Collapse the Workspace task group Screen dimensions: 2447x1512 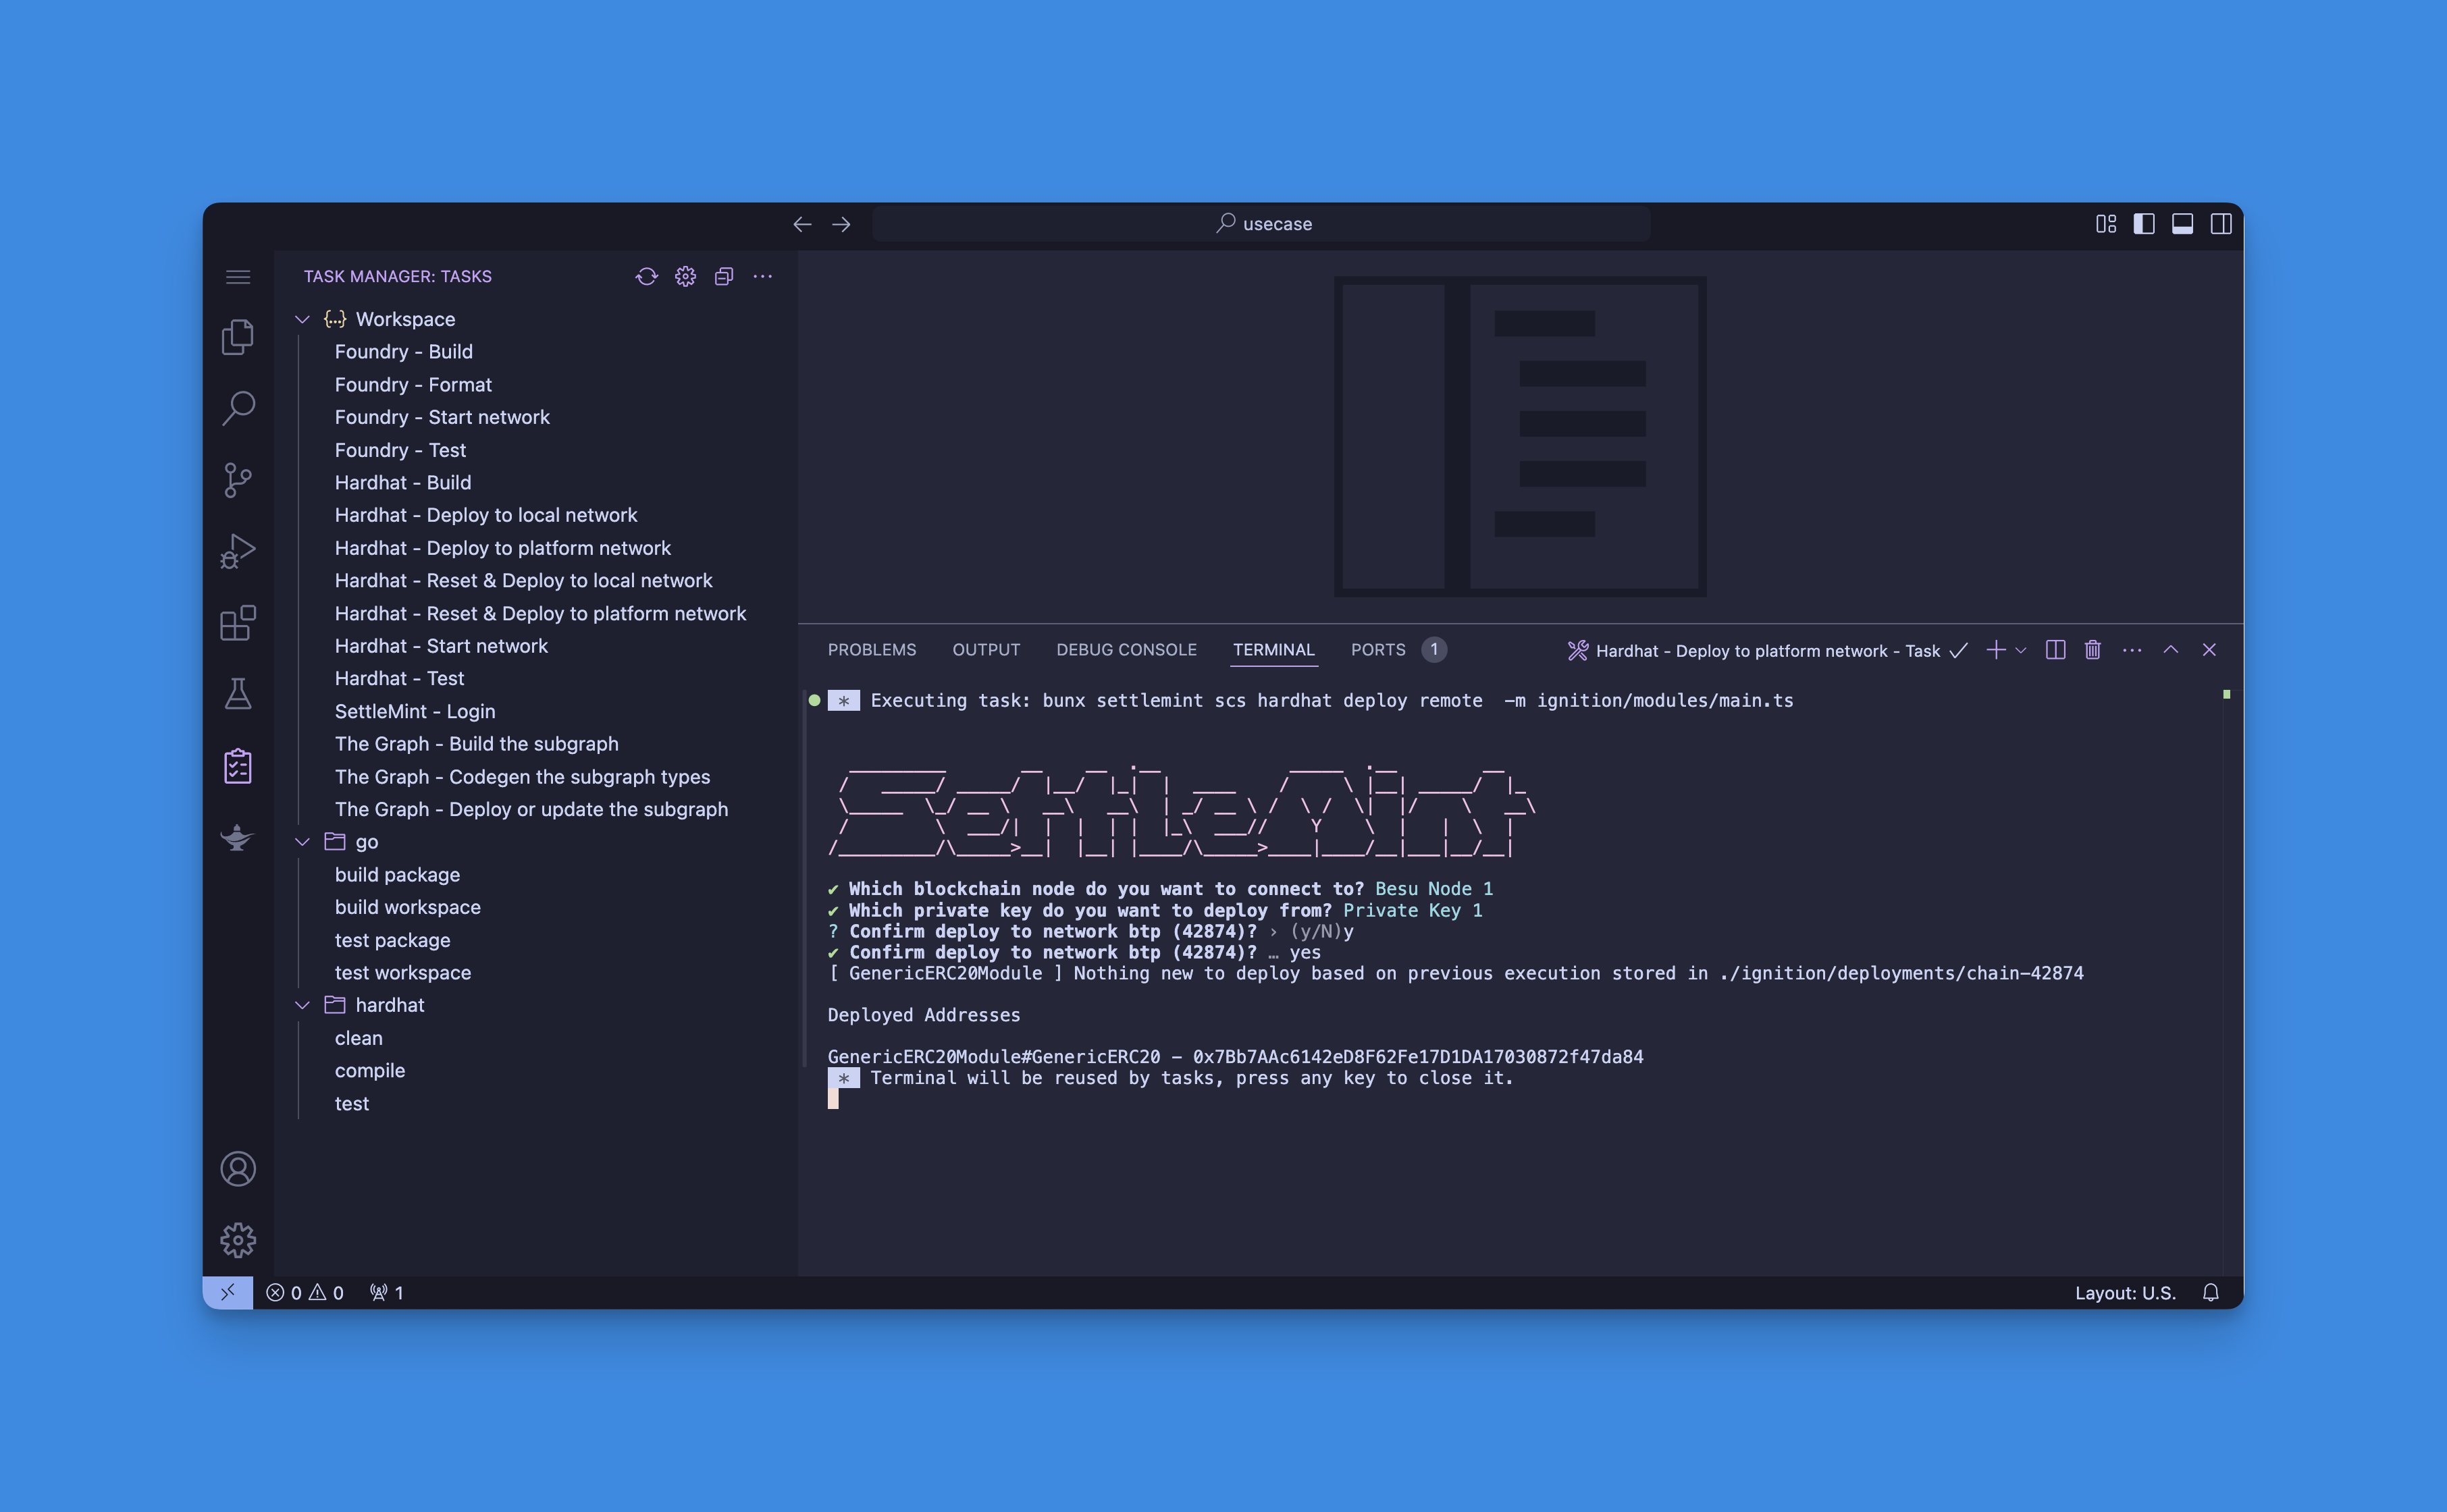pos(302,319)
